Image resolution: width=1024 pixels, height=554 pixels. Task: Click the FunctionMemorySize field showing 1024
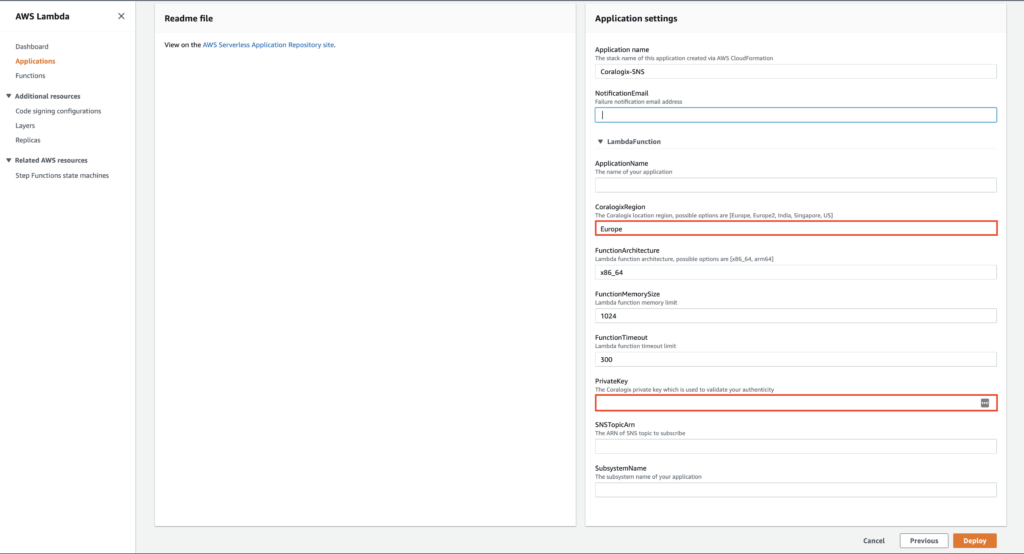[x=795, y=316]
